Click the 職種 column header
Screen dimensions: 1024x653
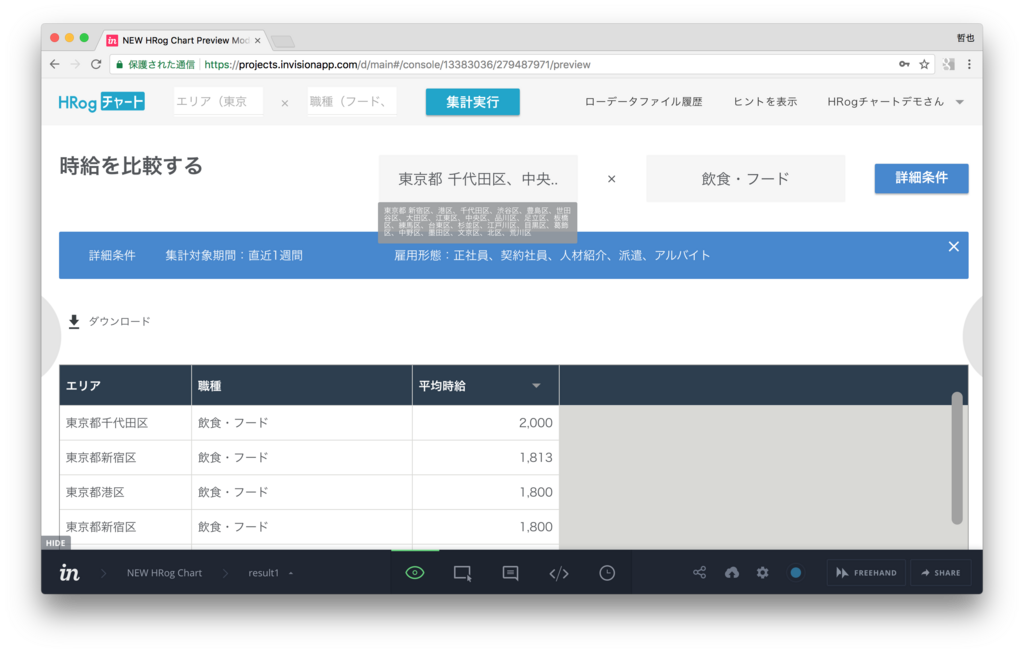click(x=302, y=386)
